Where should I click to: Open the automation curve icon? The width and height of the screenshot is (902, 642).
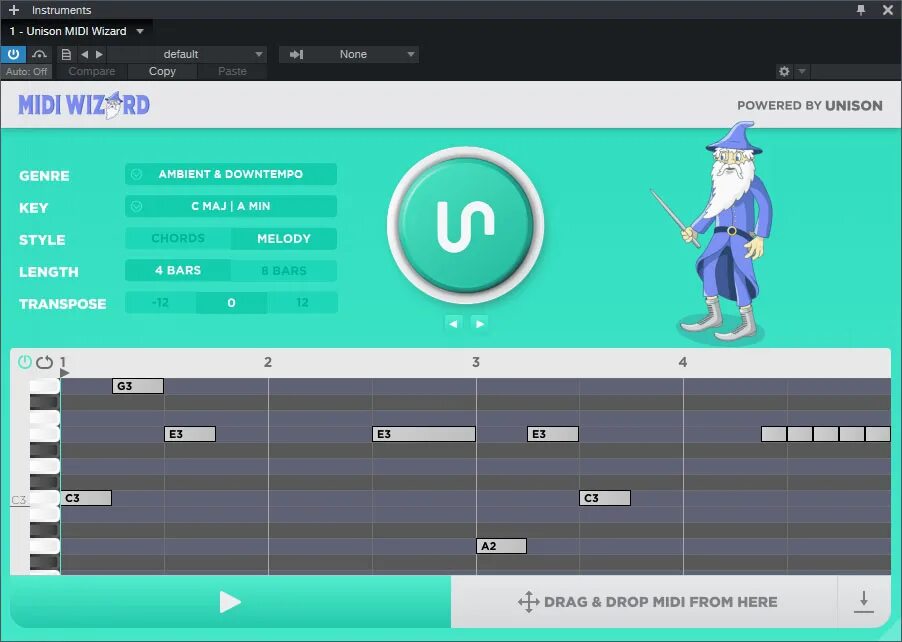click(39, 54)
